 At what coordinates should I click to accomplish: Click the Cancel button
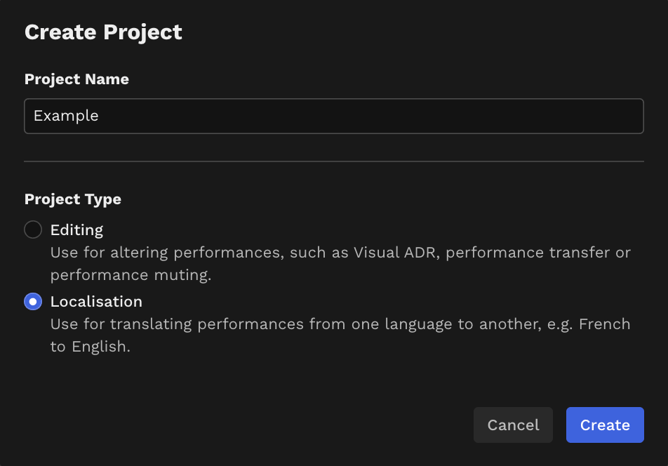pyautogui.click(x=513, y=425)
